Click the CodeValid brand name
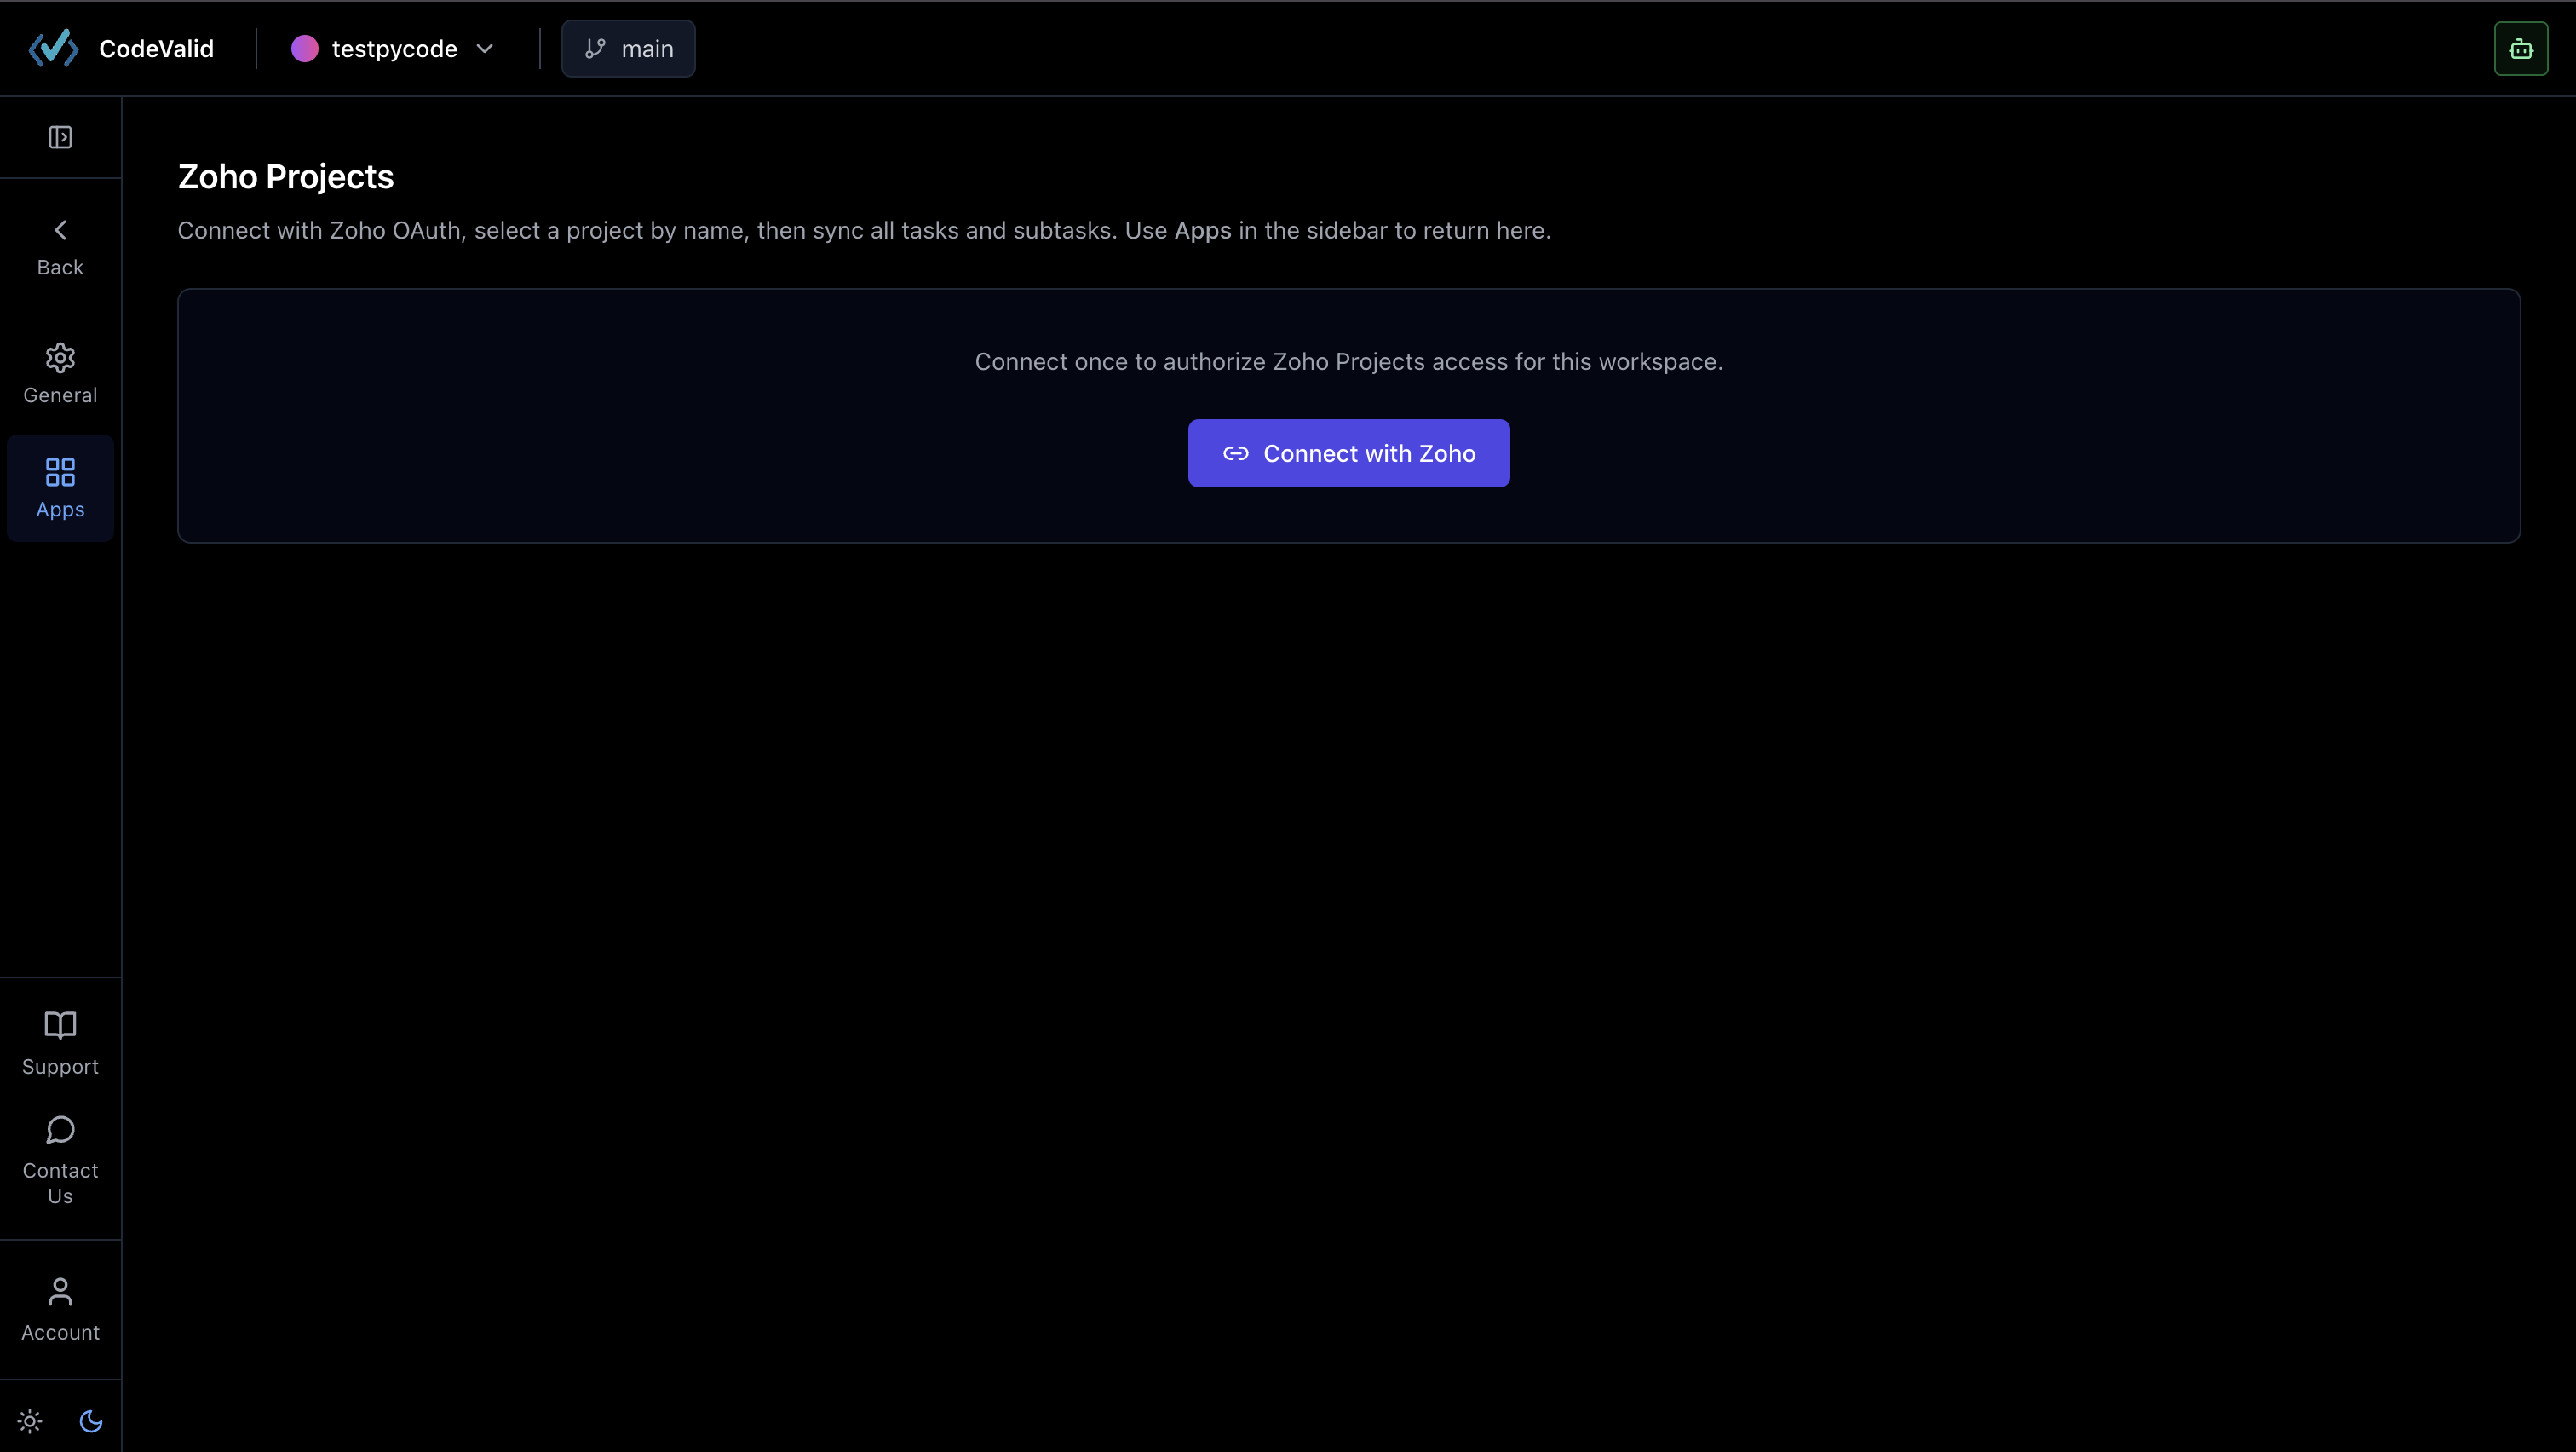Image resolution: width=2576 pixels, height=1452 pixels. (x=156, y=48)
